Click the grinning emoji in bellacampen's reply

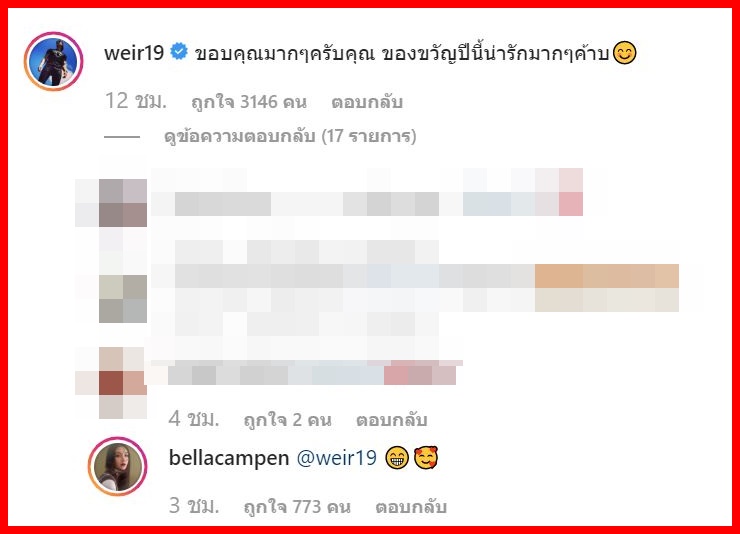(396, 458)
